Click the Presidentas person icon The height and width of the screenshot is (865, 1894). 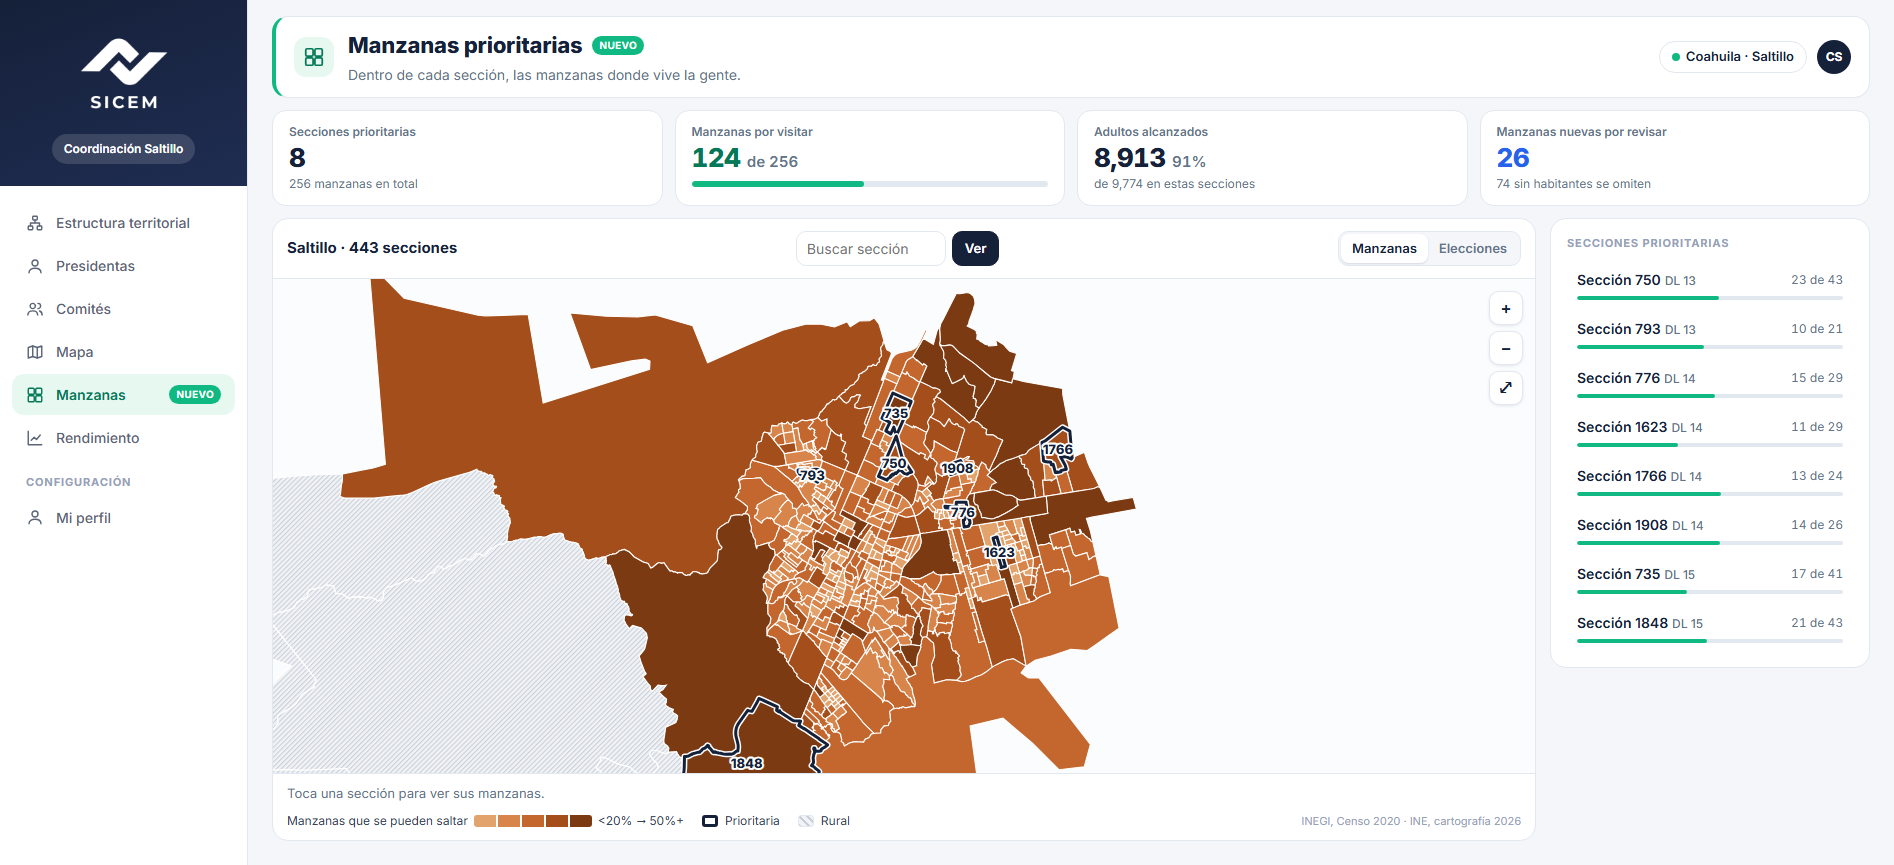35,266
